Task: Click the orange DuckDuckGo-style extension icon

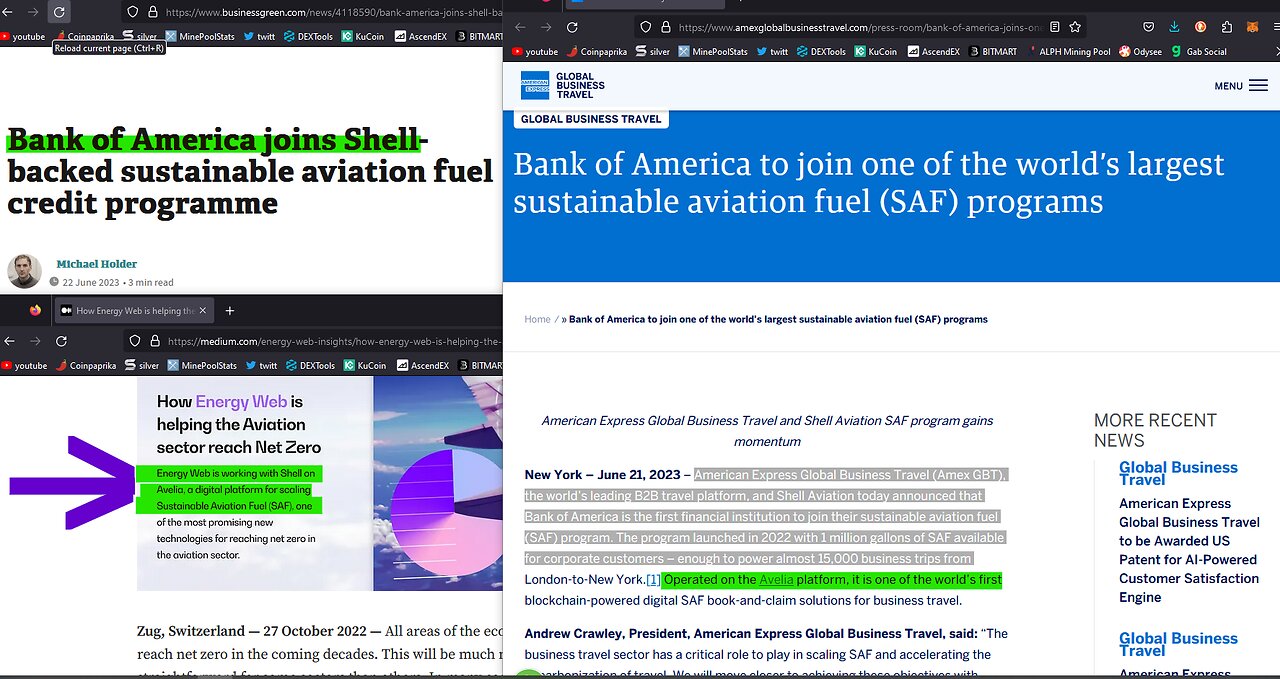Action: click(1200, 27)
